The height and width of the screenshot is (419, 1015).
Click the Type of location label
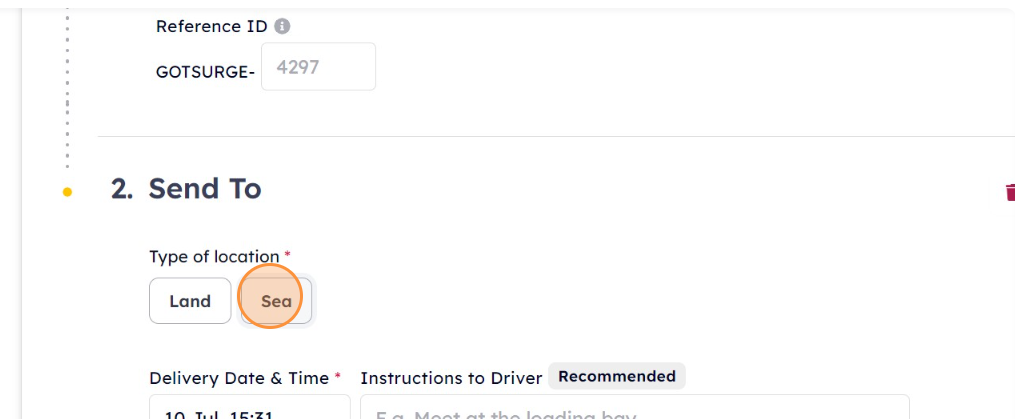click(x=214, y=256)
